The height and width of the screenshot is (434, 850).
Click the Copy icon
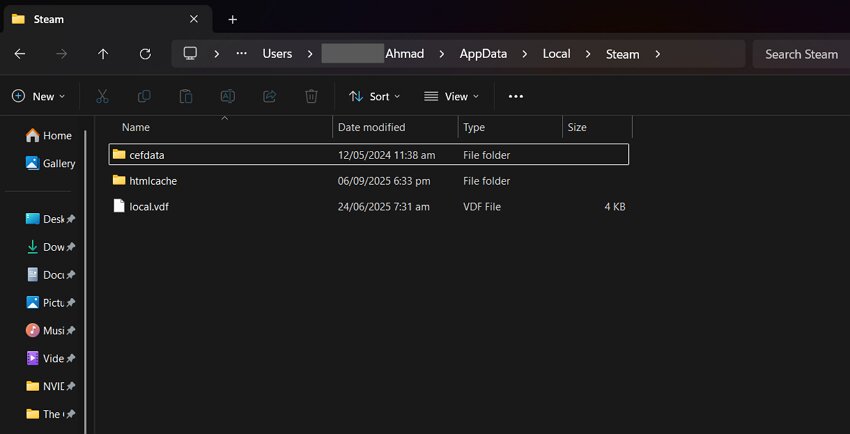click(144, 96)
